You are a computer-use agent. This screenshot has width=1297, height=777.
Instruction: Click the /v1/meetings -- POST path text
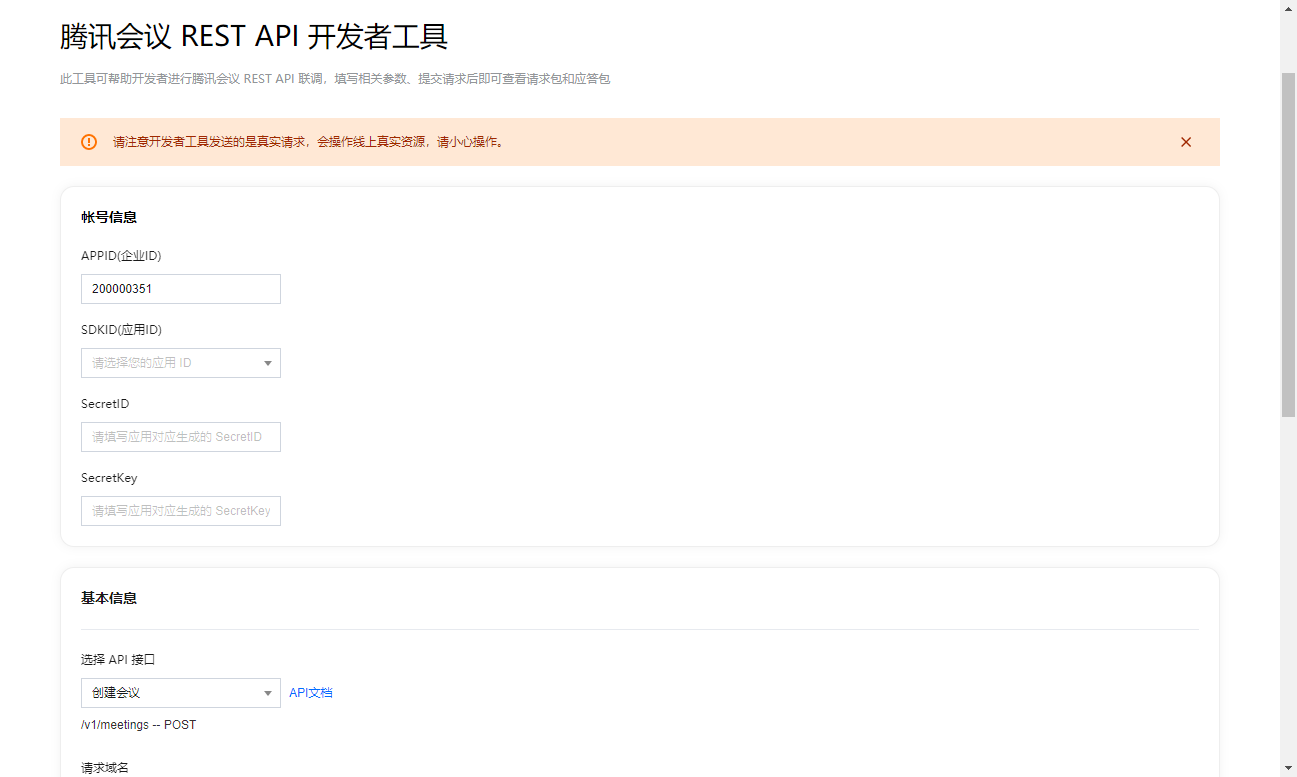click(139, 725)
